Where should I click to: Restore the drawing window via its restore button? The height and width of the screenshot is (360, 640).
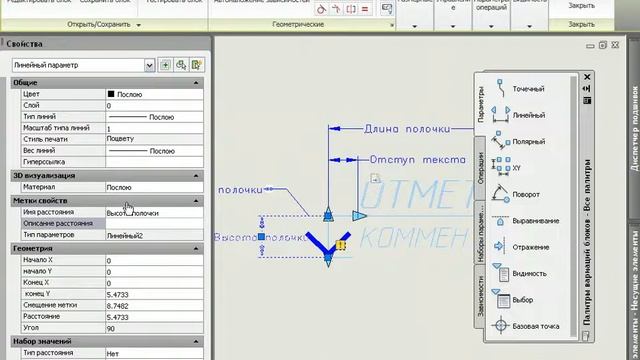point(603,45)
